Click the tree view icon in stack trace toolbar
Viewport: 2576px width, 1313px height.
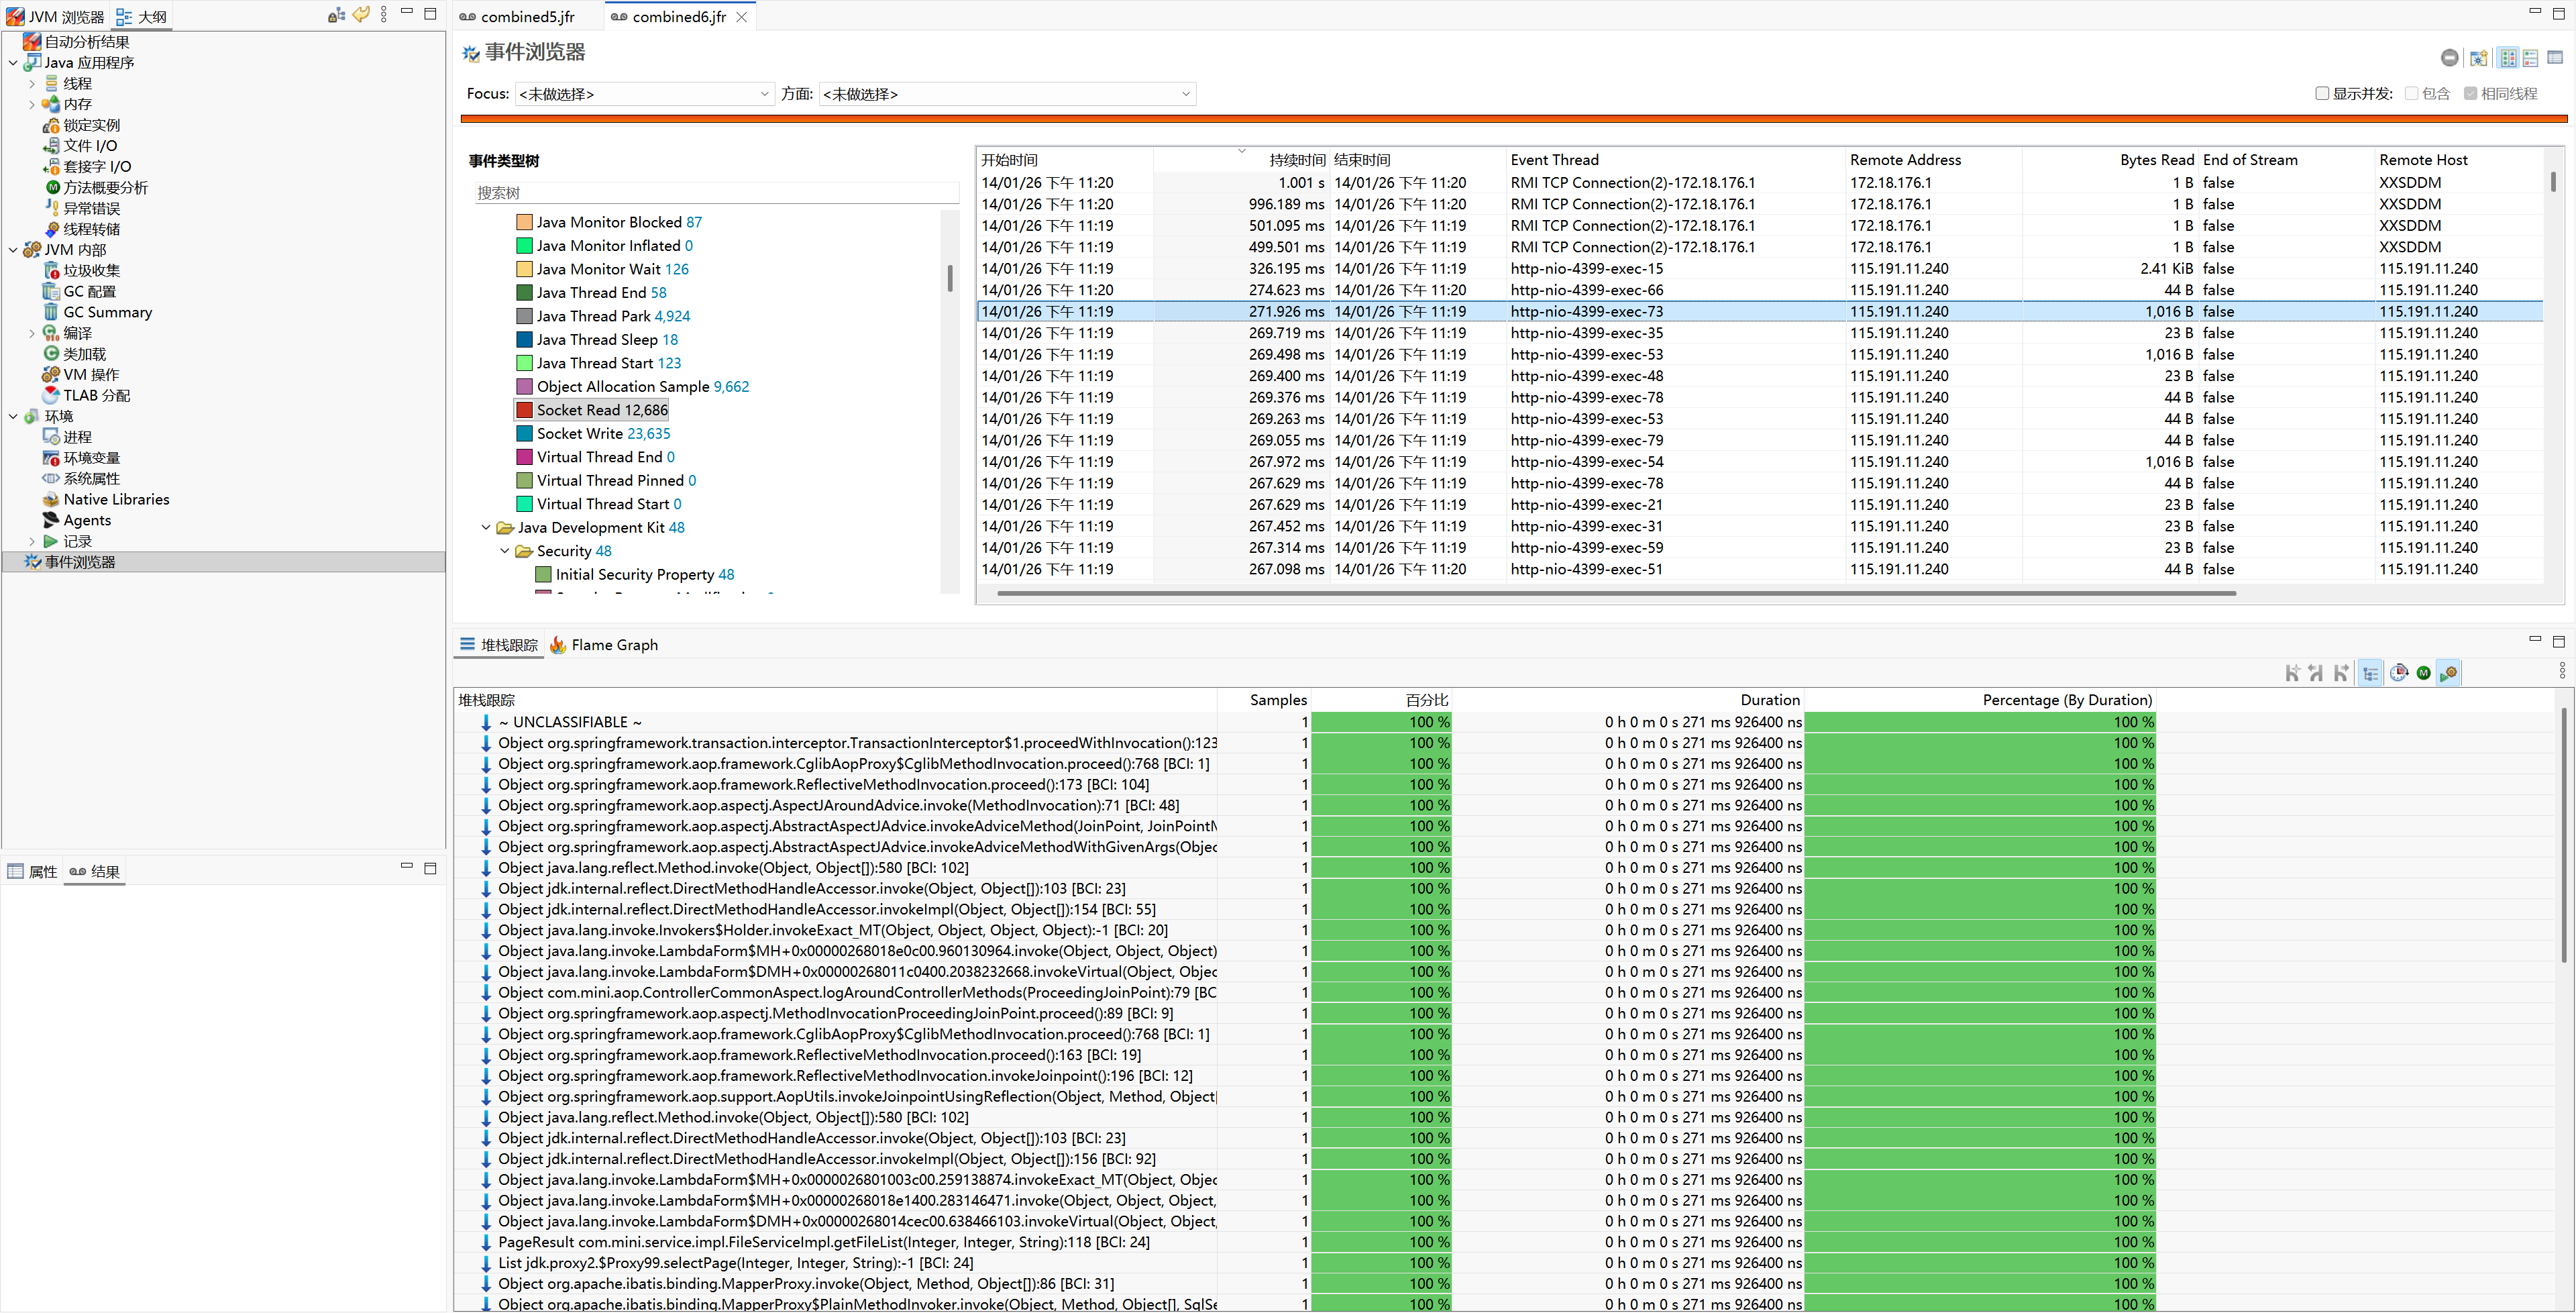(2370, 673)
